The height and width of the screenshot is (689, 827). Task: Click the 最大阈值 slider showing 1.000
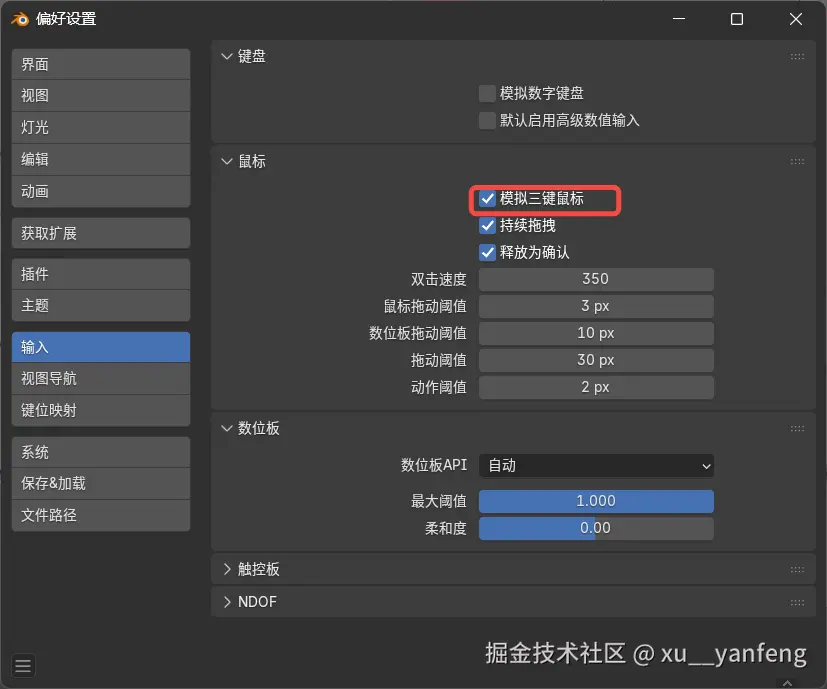click(596, 501)
